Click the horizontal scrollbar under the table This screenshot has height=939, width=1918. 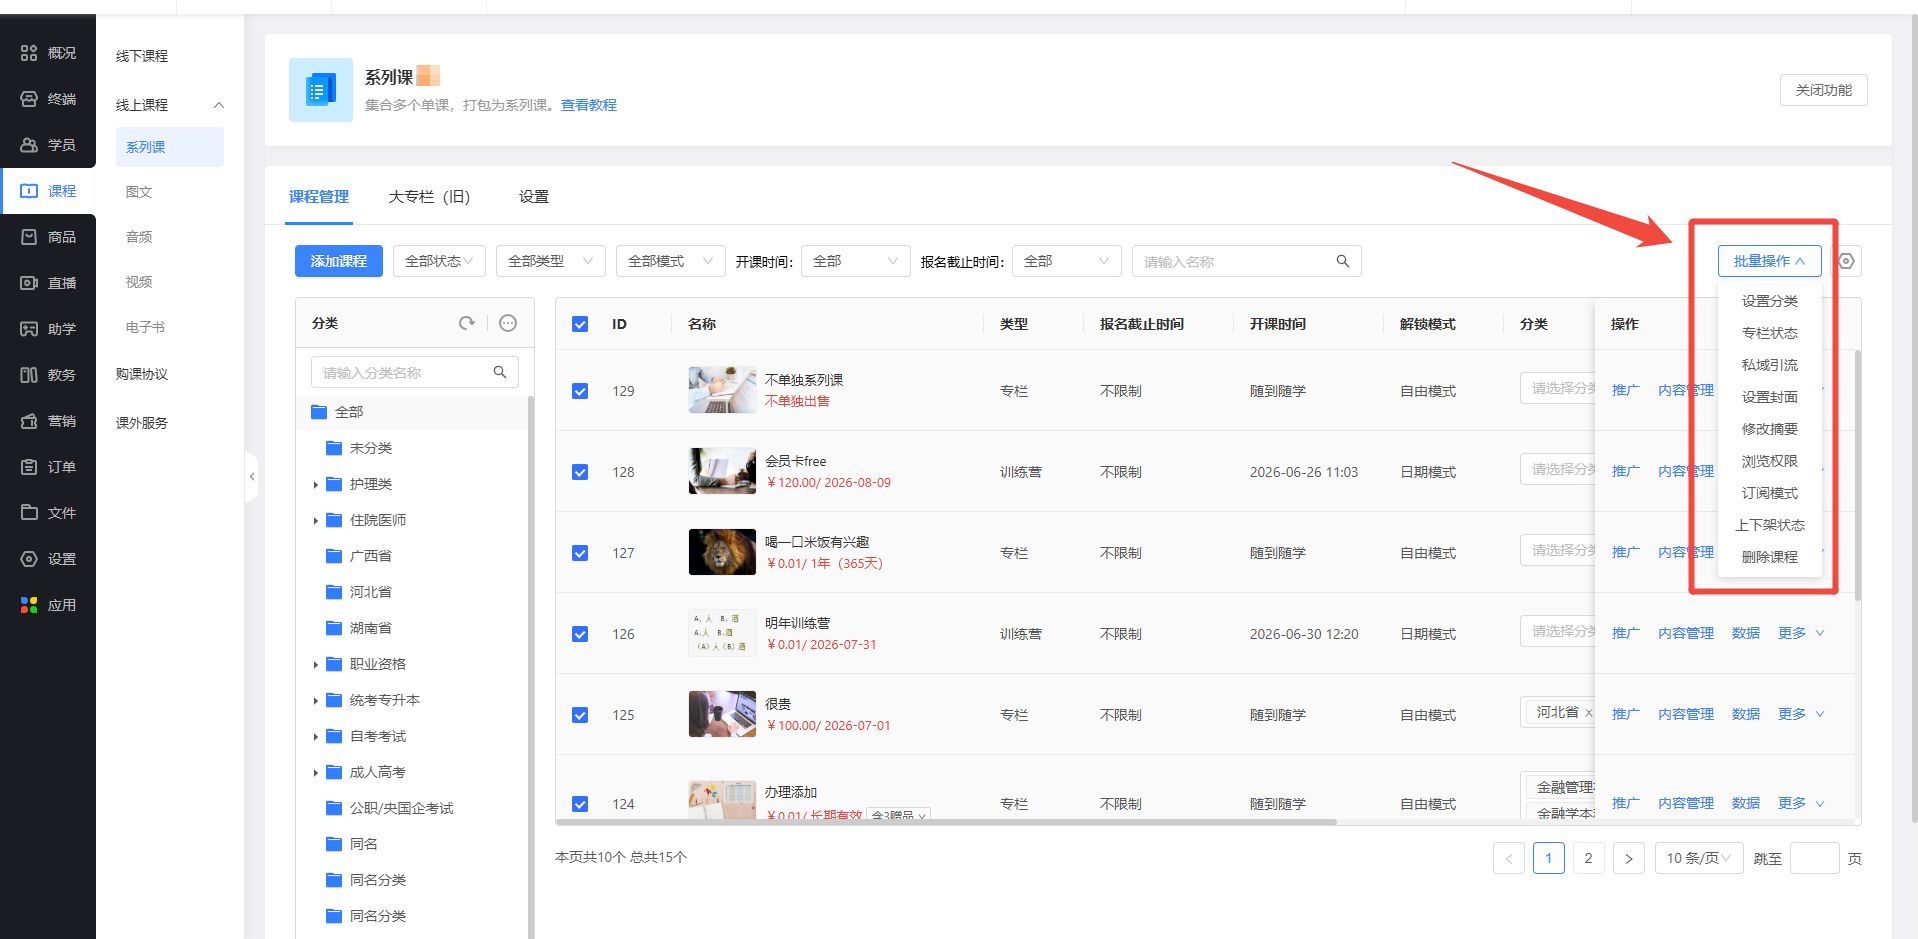[945, 822]
